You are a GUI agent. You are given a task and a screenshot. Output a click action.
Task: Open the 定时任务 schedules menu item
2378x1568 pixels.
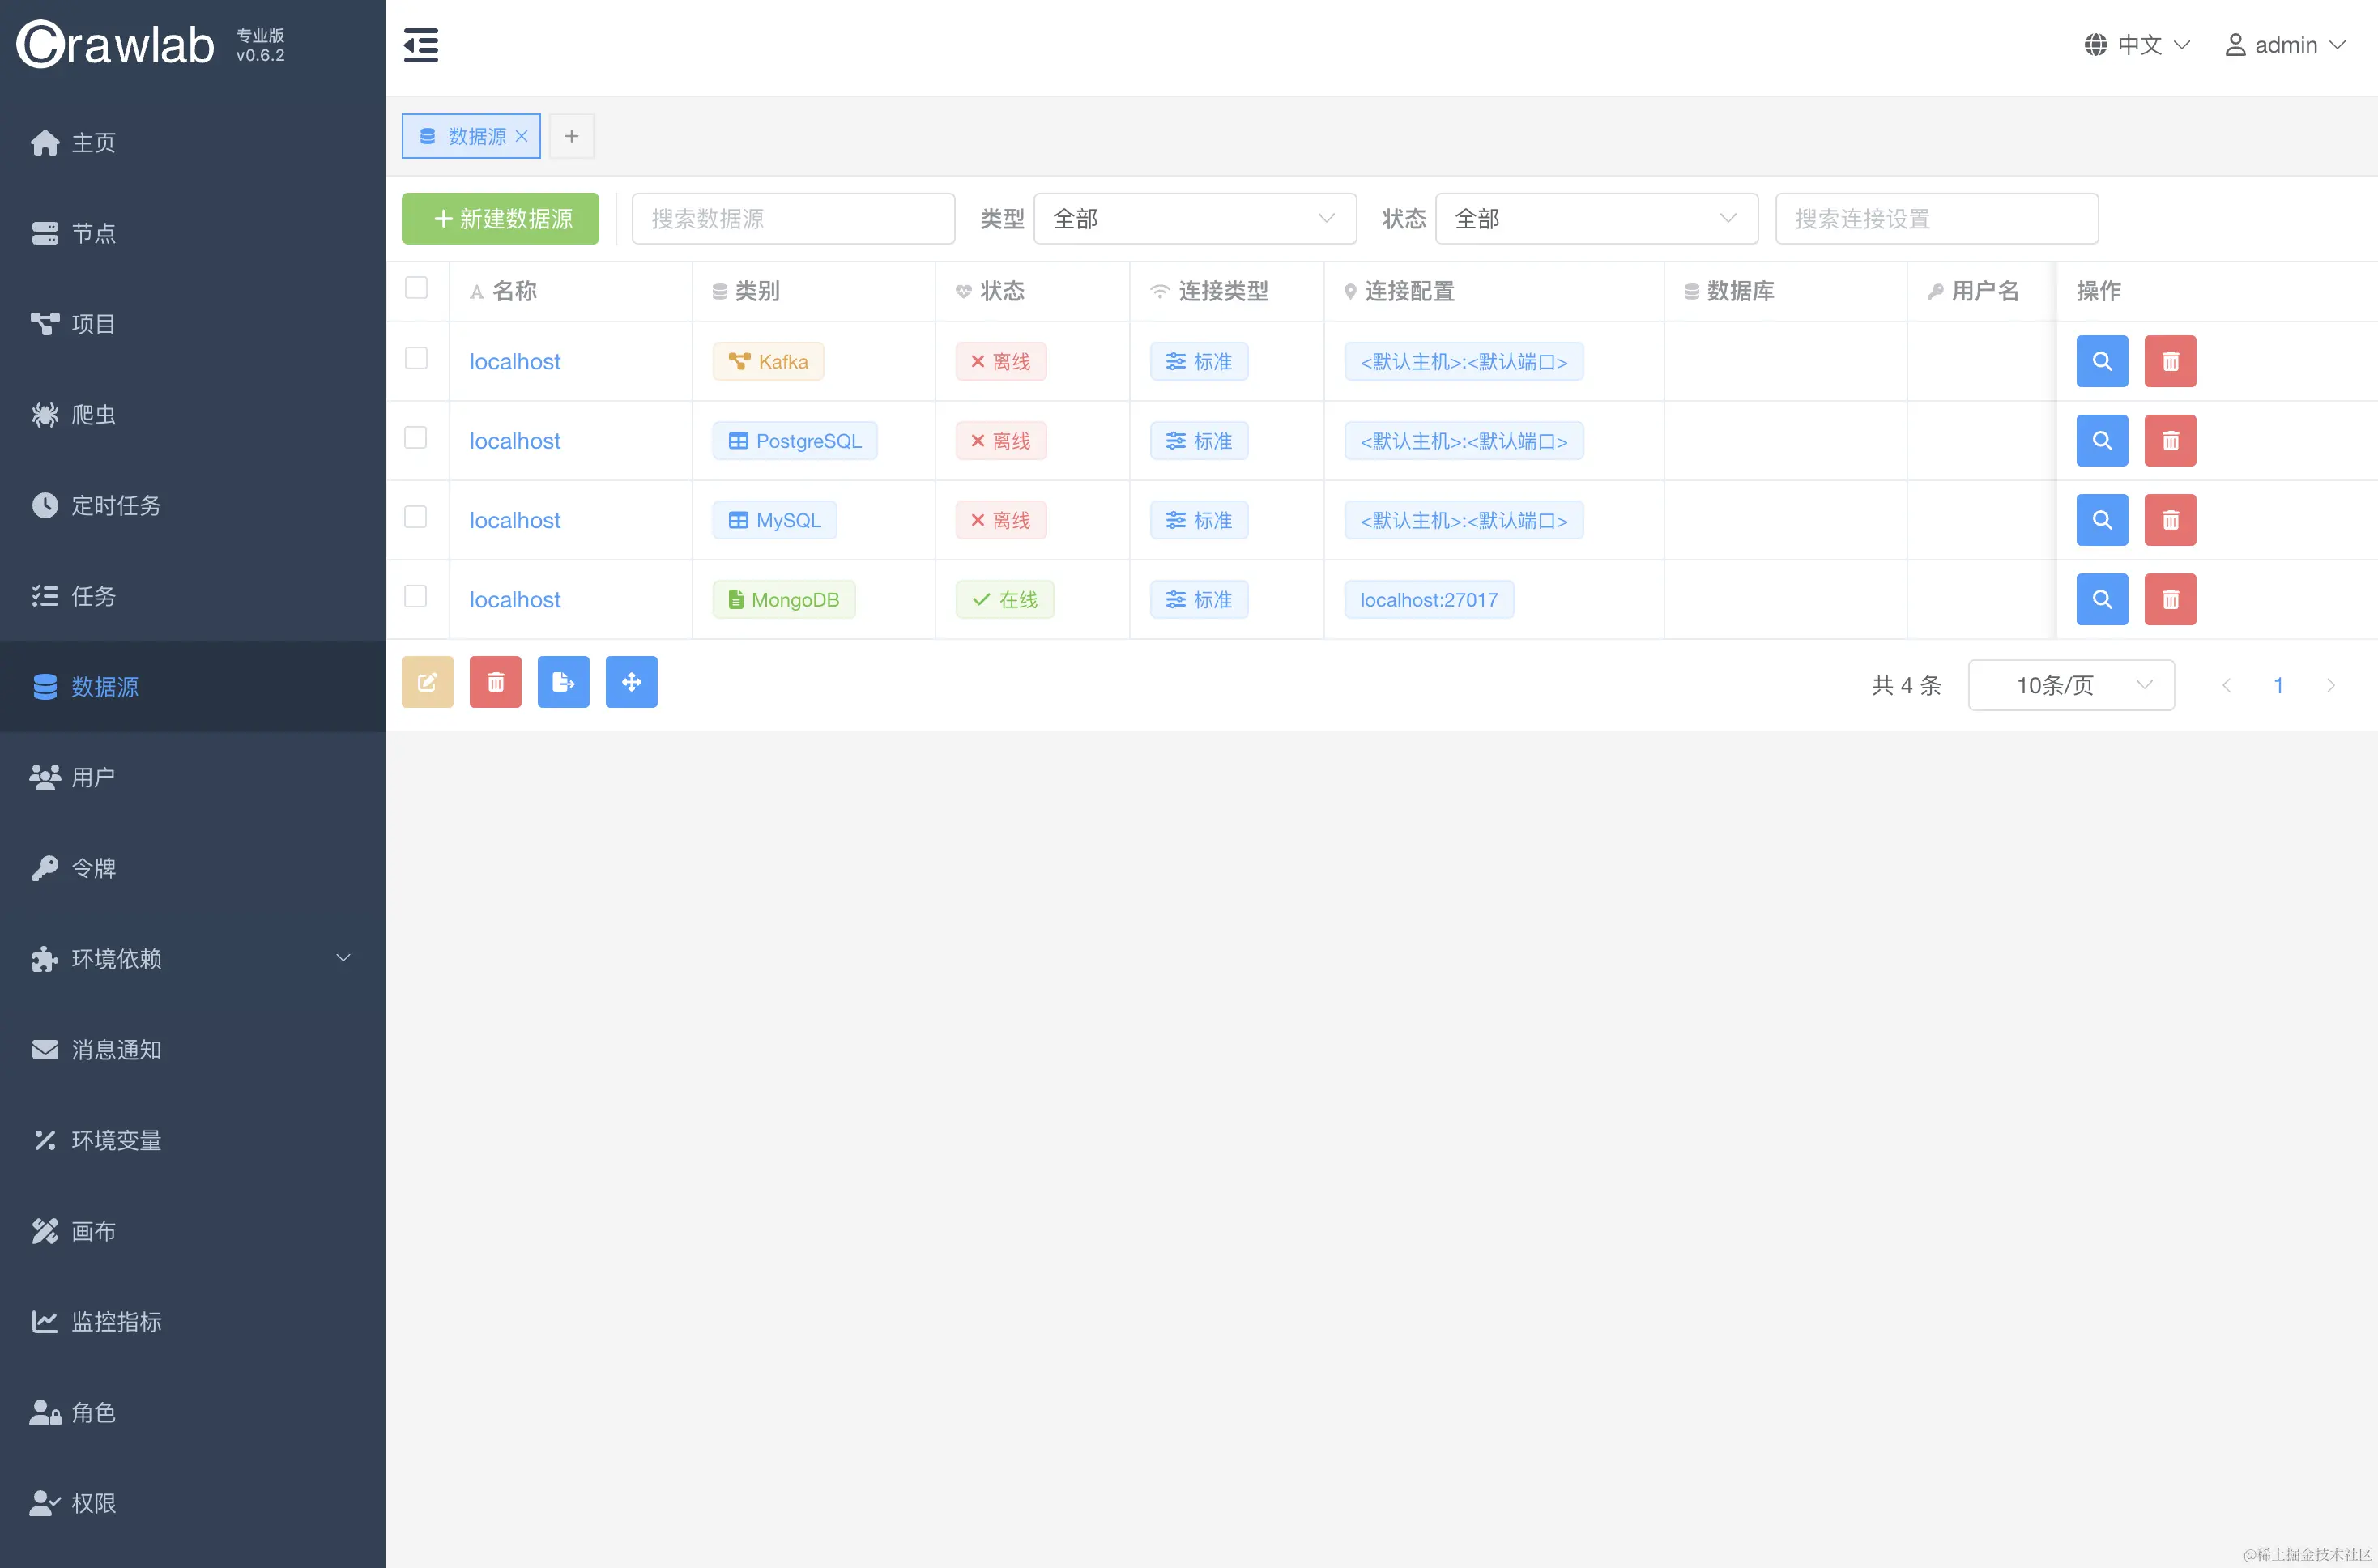(116, 505)
